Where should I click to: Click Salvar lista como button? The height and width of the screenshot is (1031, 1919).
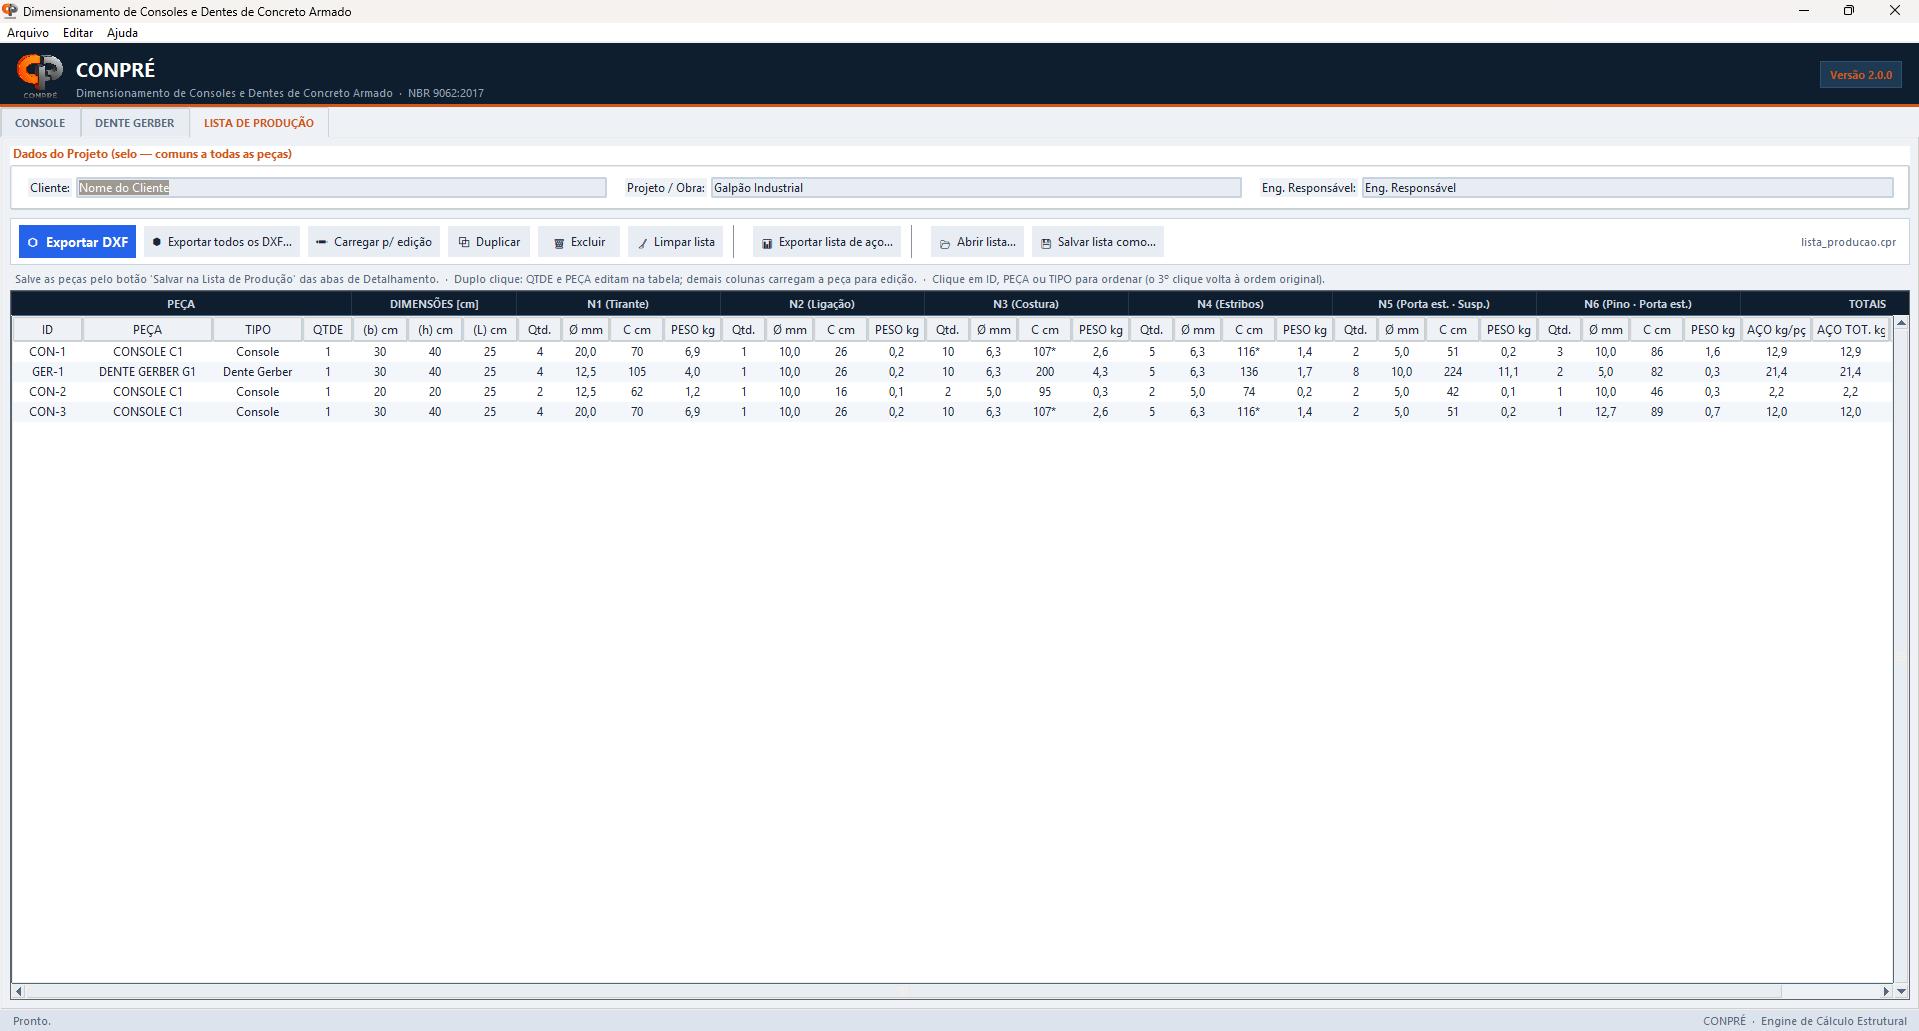1098,242
